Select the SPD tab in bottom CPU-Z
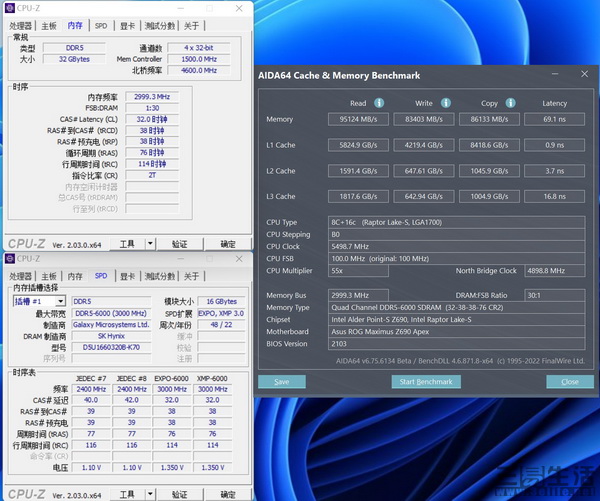Viewport: 600px width, 501px height. coord(101,276)
